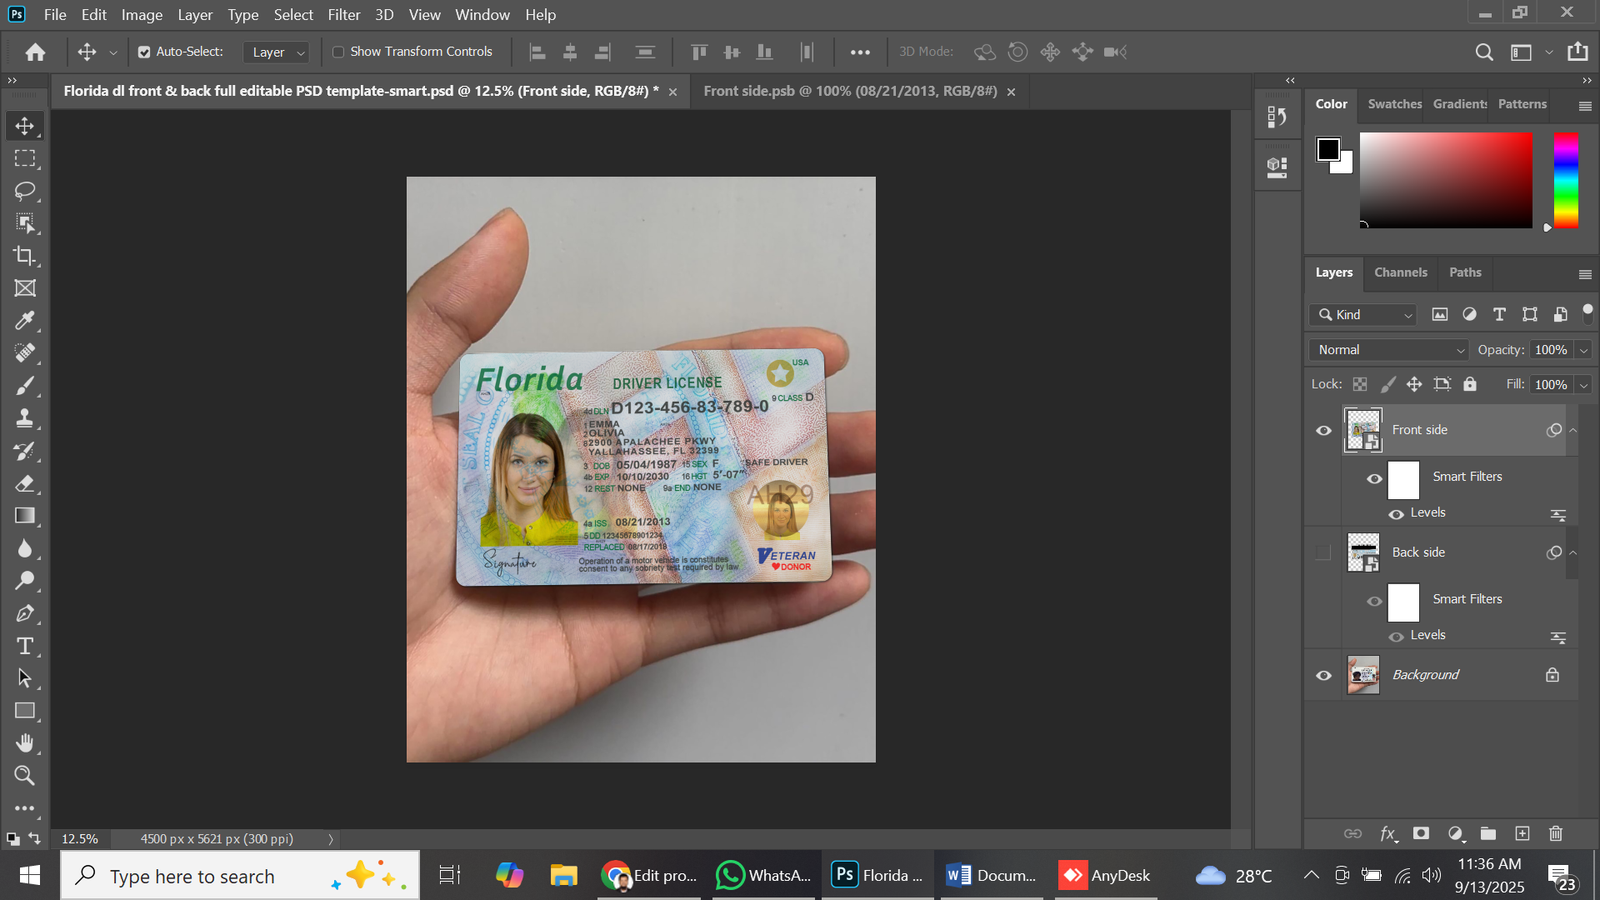Hide the Front side layer
The image size is (1600, 900).
click(1323, 430)
